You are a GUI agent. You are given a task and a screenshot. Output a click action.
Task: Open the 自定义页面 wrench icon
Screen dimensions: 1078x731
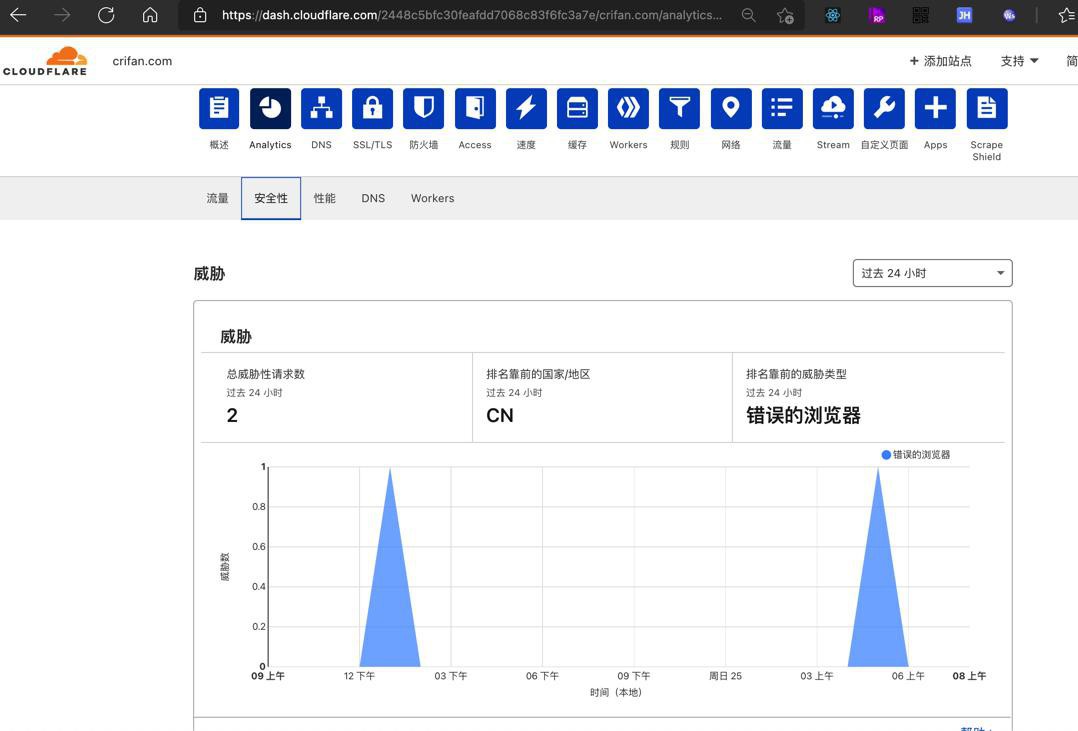tap(884, 108)
